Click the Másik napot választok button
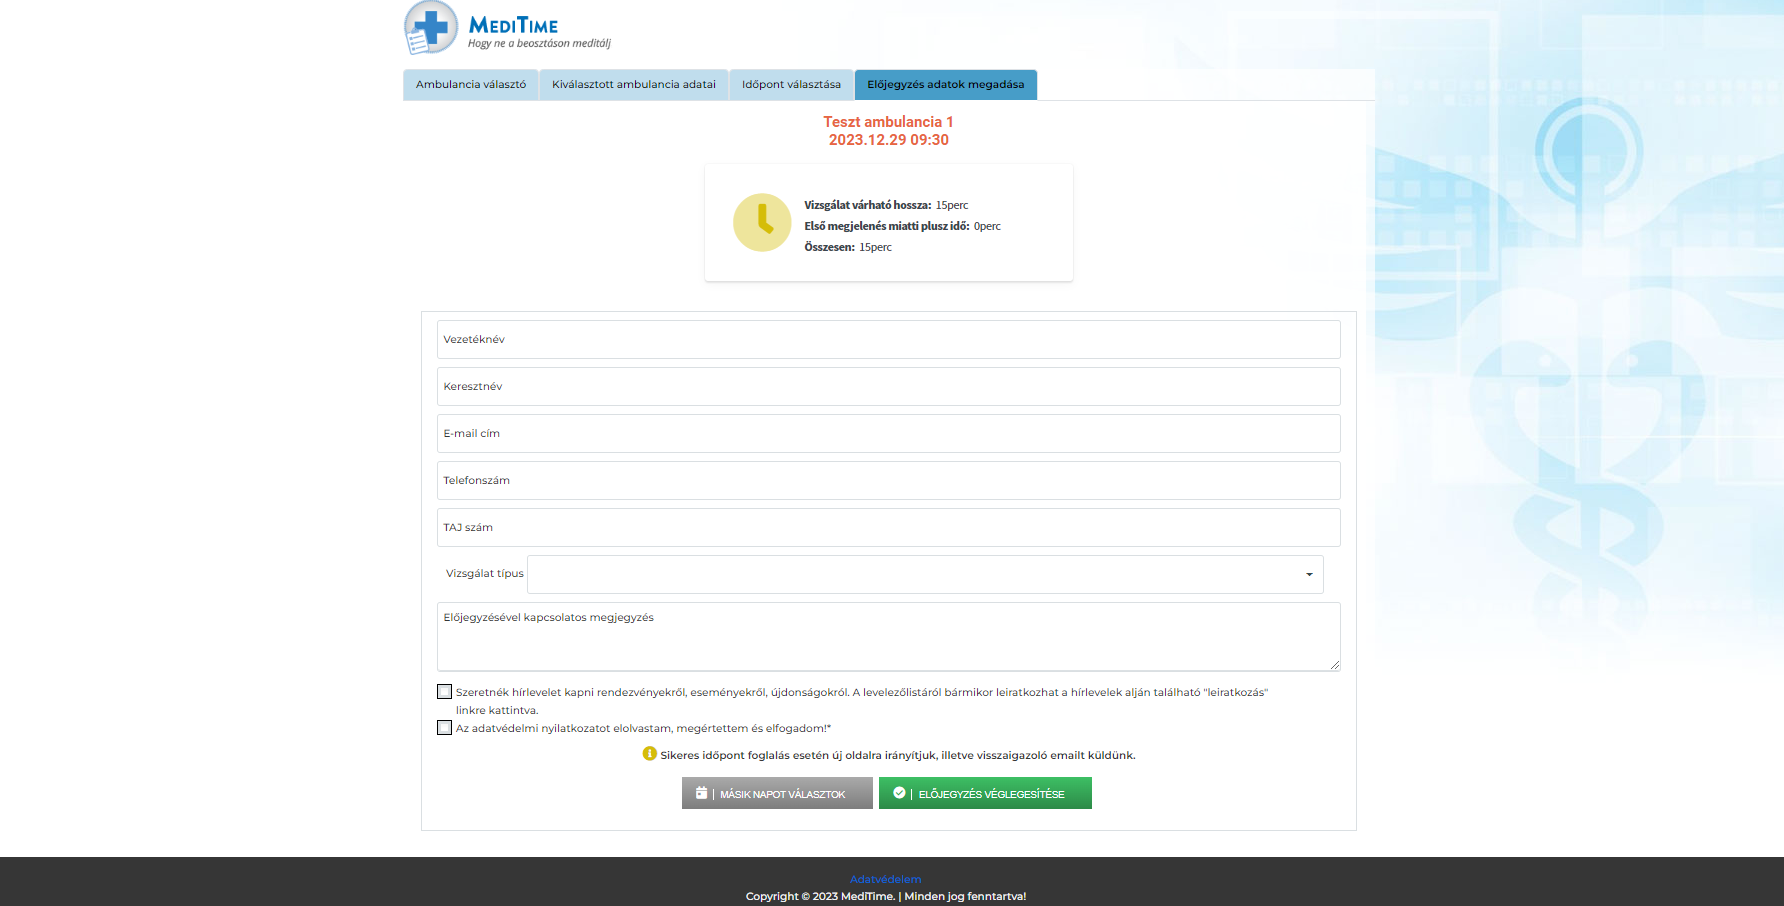This screenshot has width=1784, height=906. click(x=777, y=793)
